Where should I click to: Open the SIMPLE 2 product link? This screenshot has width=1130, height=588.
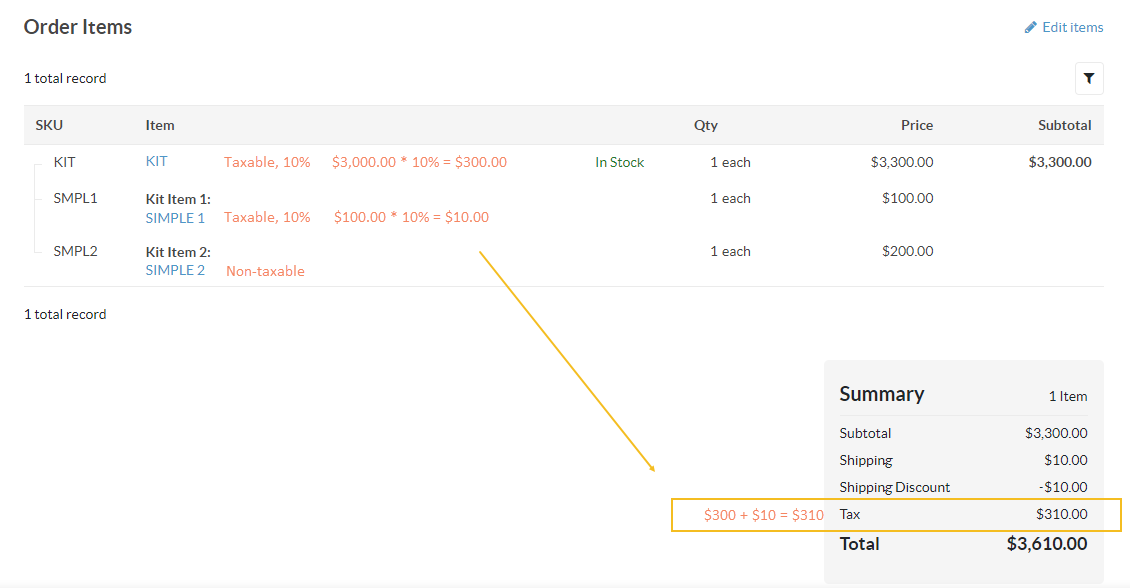pos(175,270)
